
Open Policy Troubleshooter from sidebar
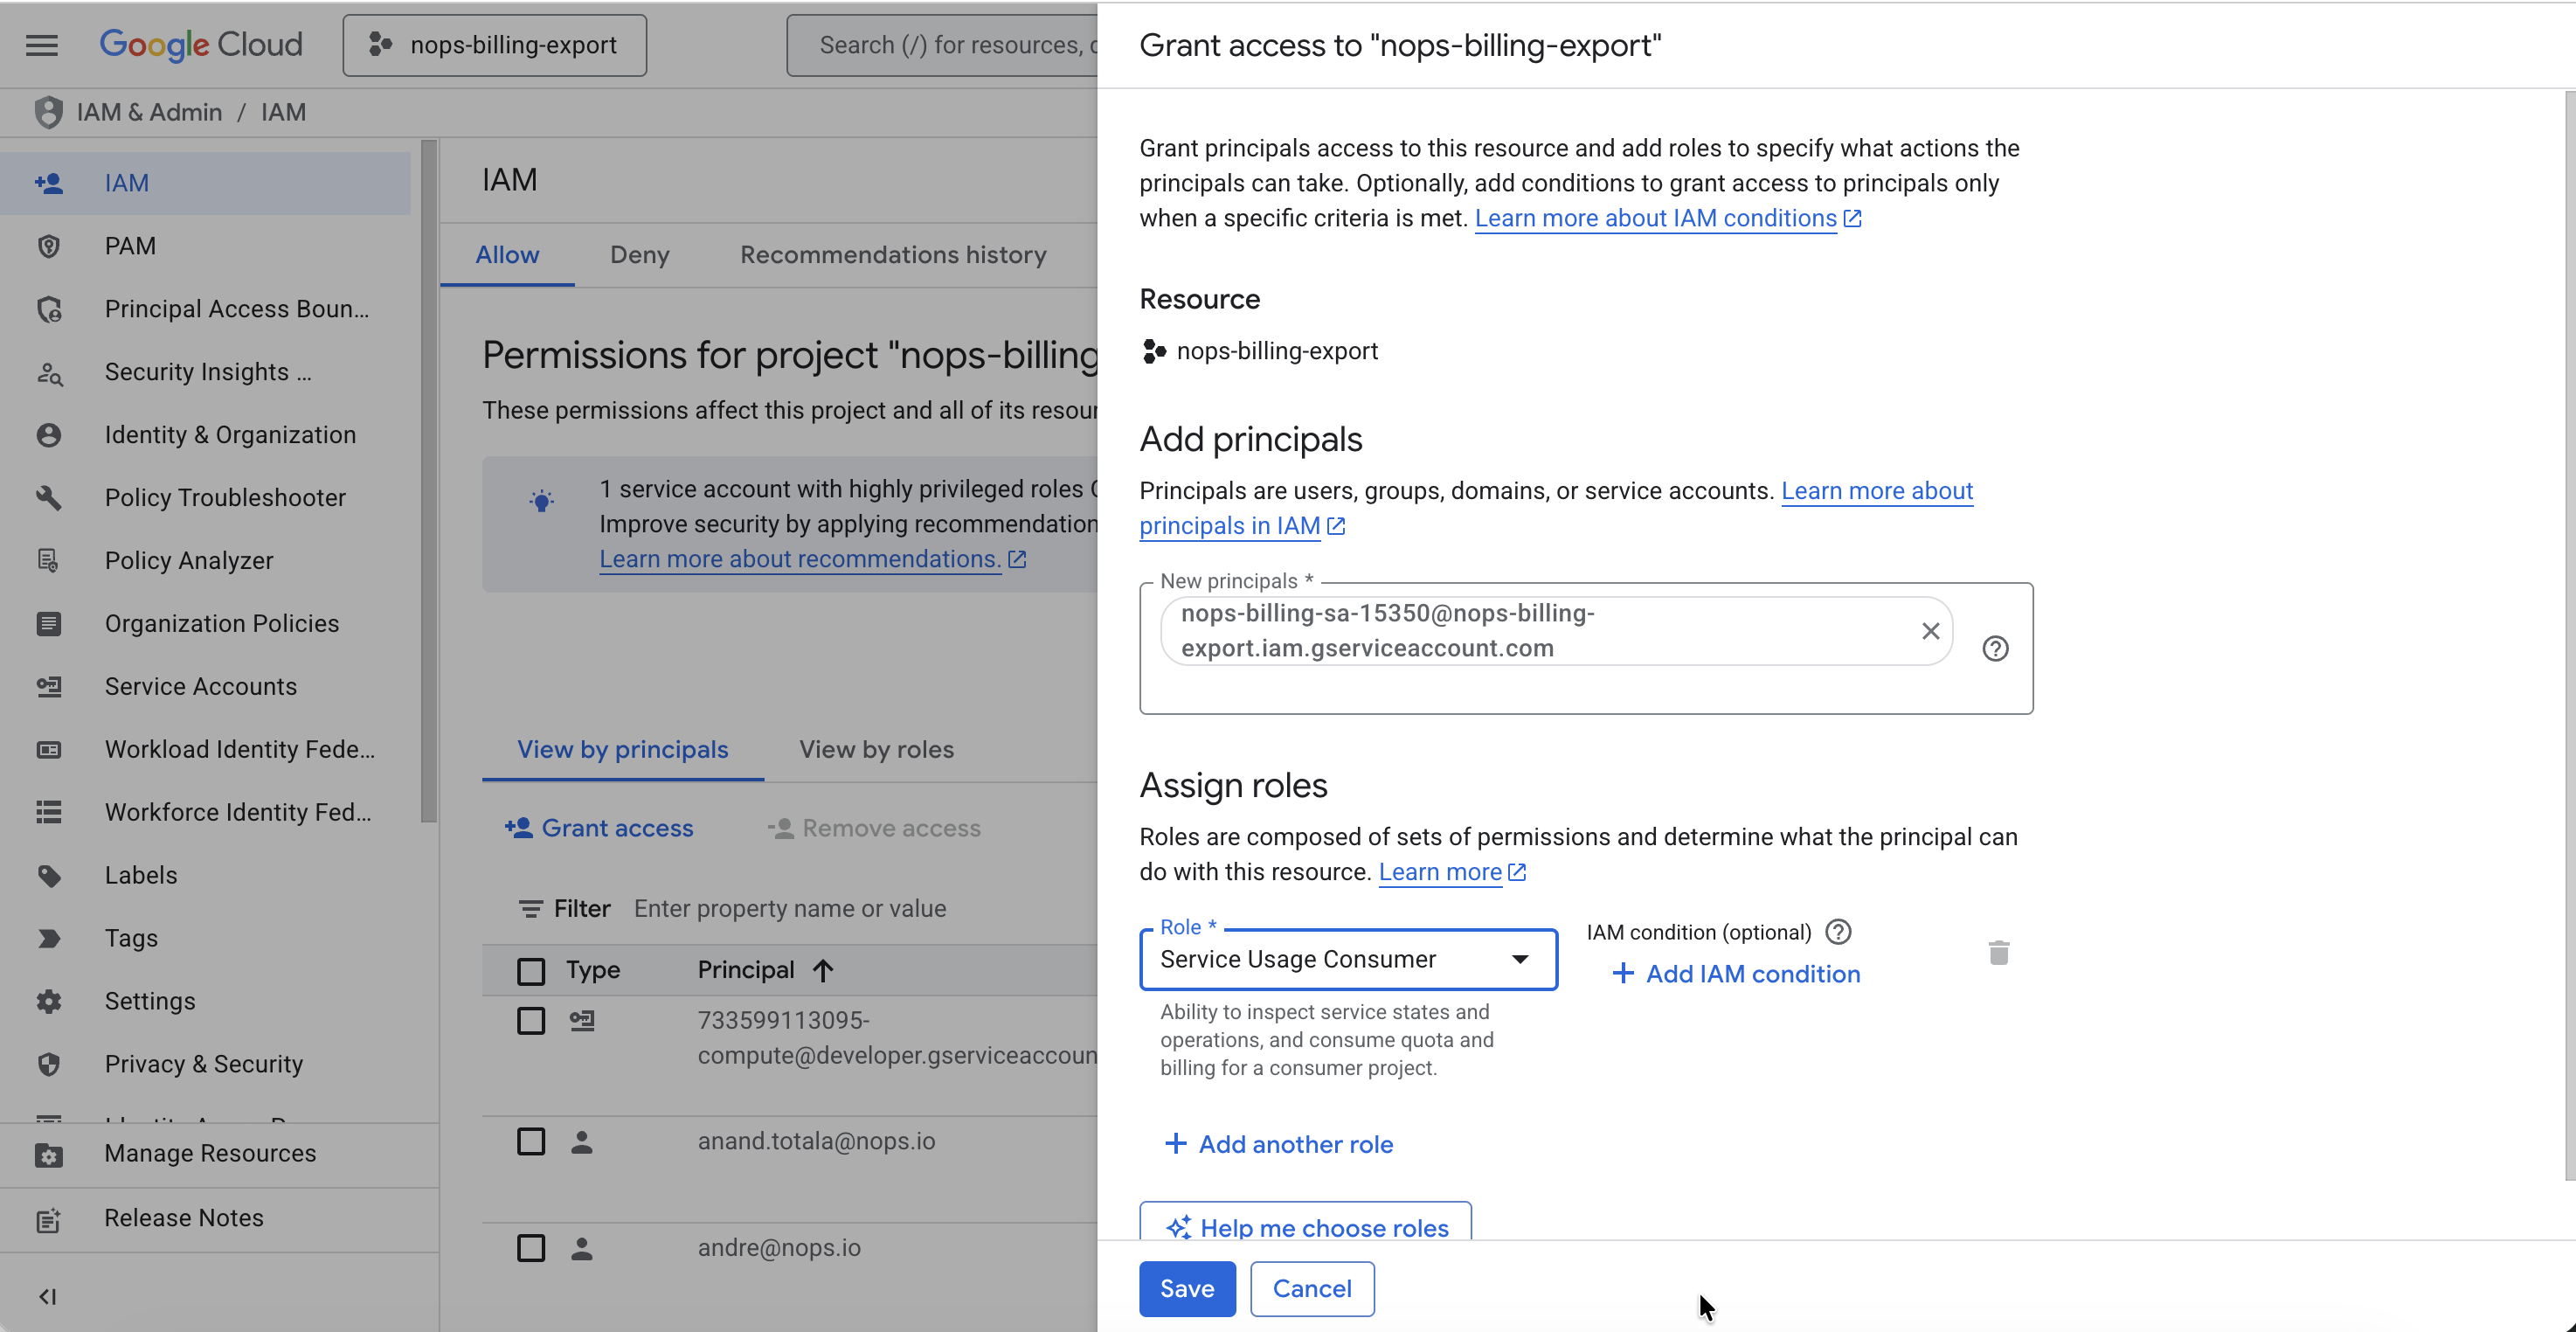225,497
